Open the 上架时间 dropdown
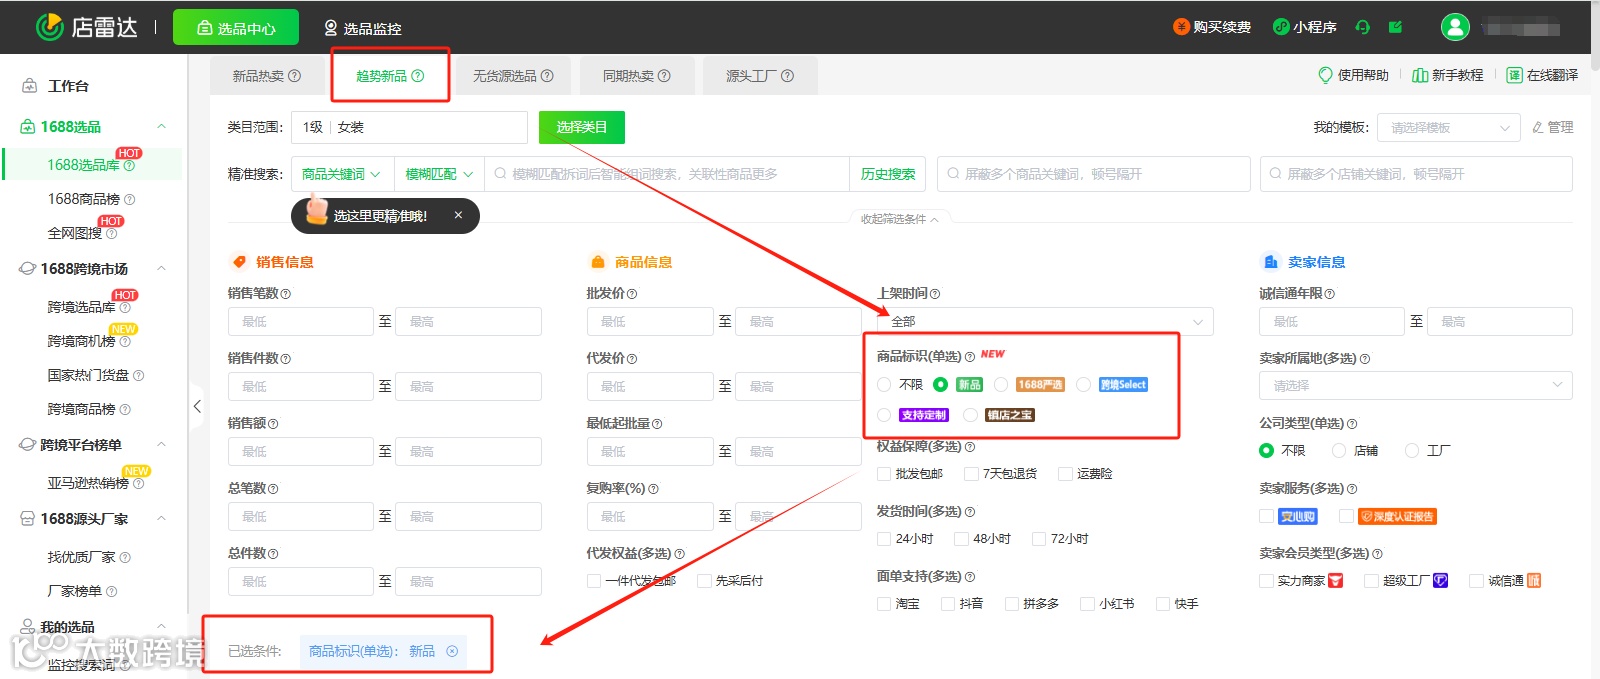This screenshot has height=679, width=1600. pyautogui.click(x=1045, y=321)
